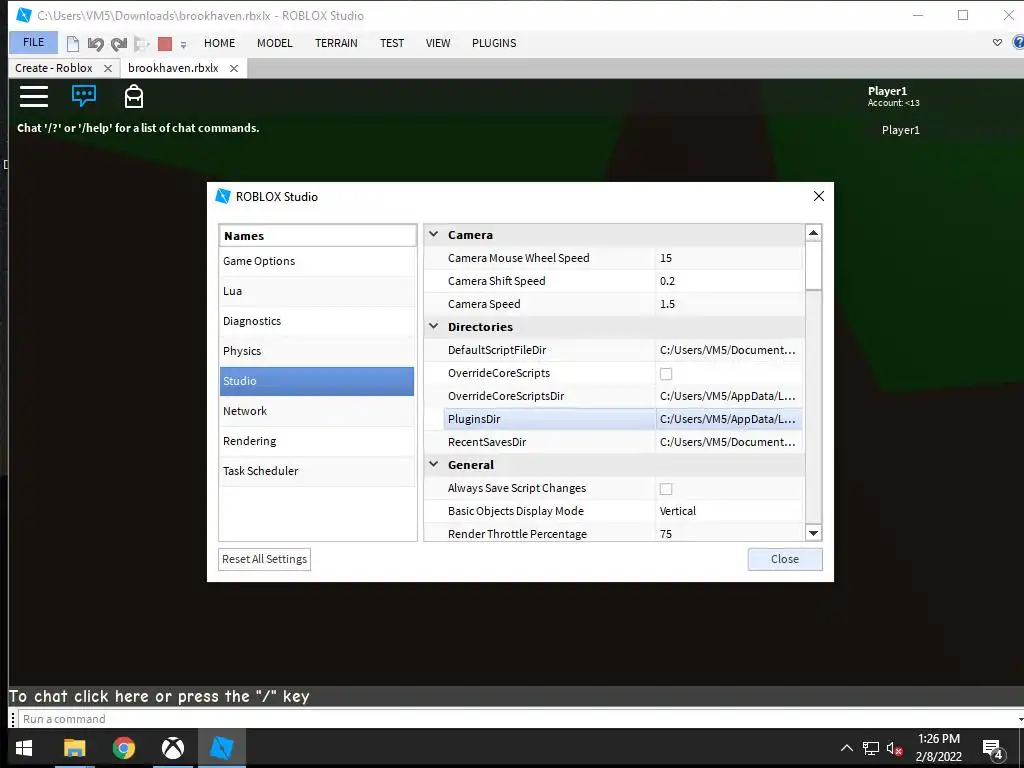This screenshot has width=1024, height=768.
Task: Close the ROBLOX Studio settings dialog via X
Action: click(819, 196)
